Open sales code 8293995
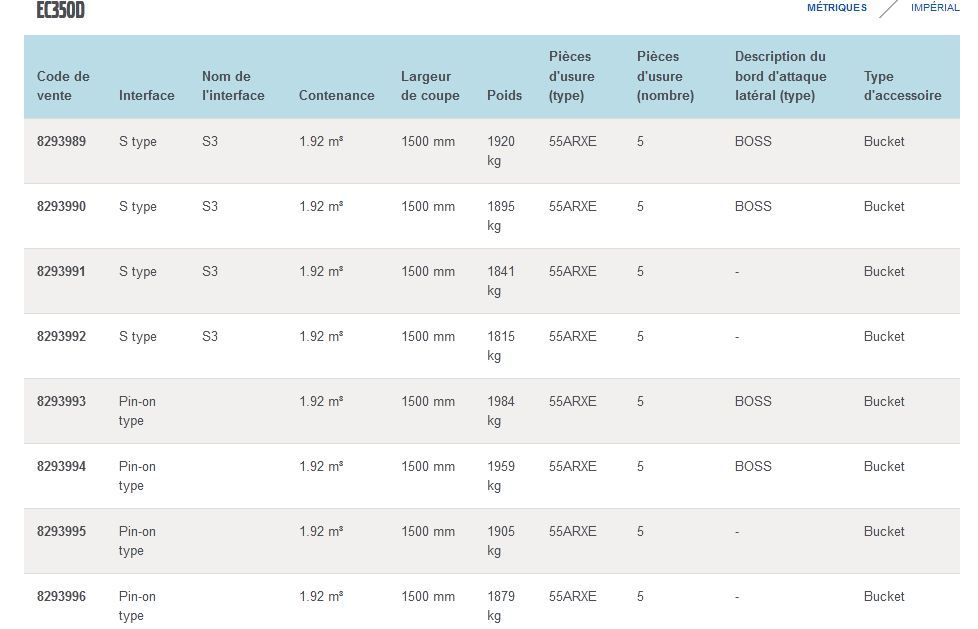 61,532
